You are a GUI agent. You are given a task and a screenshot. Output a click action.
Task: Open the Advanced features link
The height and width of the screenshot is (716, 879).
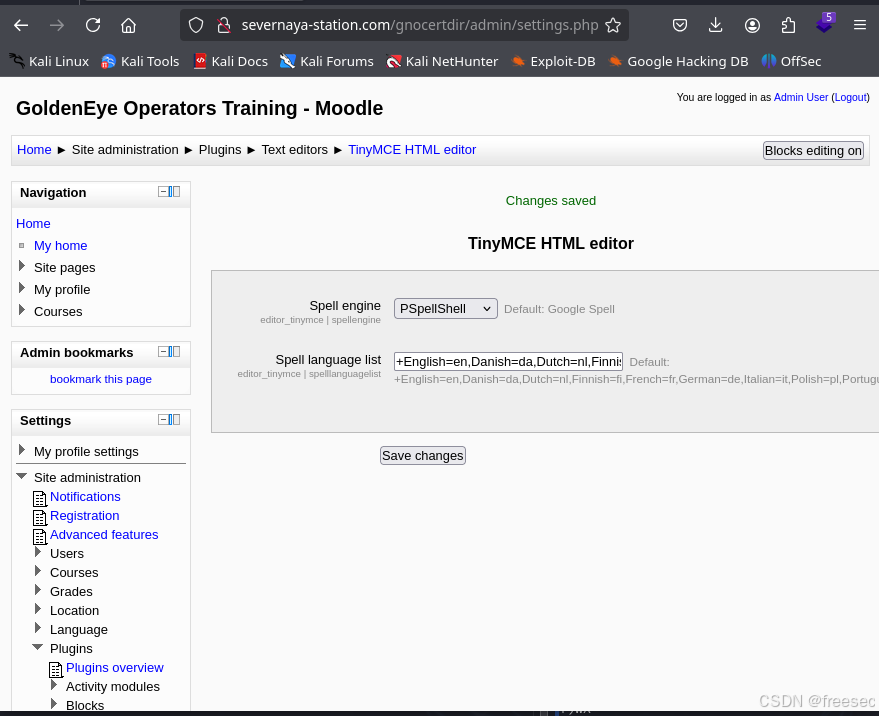pyautogui.click(x=104, y=534)
